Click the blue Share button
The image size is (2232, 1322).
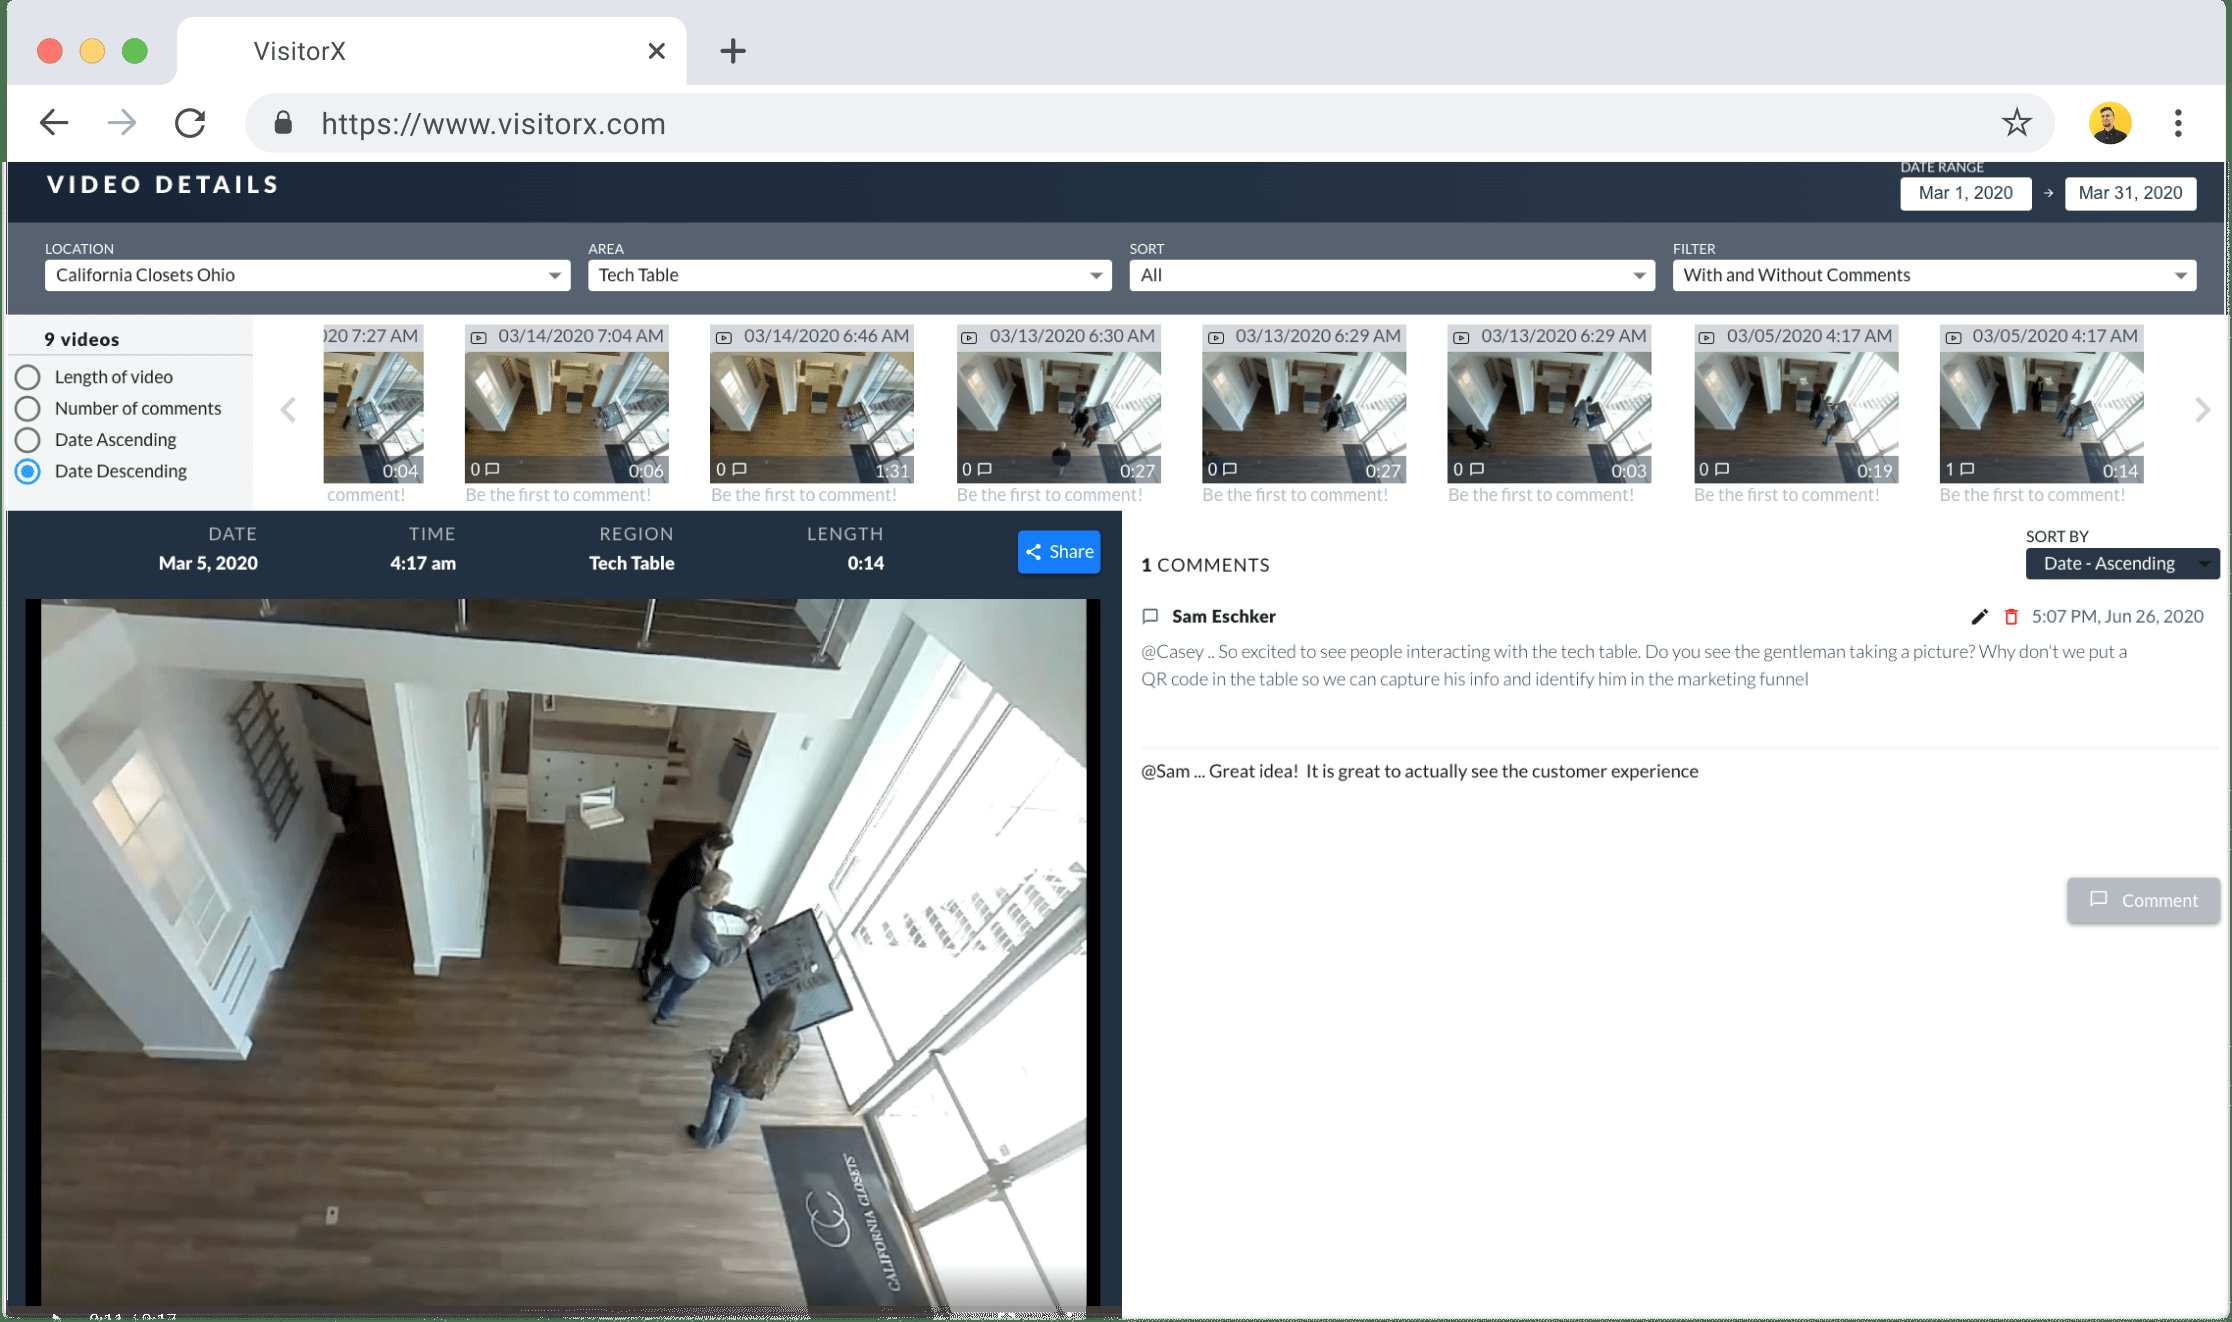1058,552
